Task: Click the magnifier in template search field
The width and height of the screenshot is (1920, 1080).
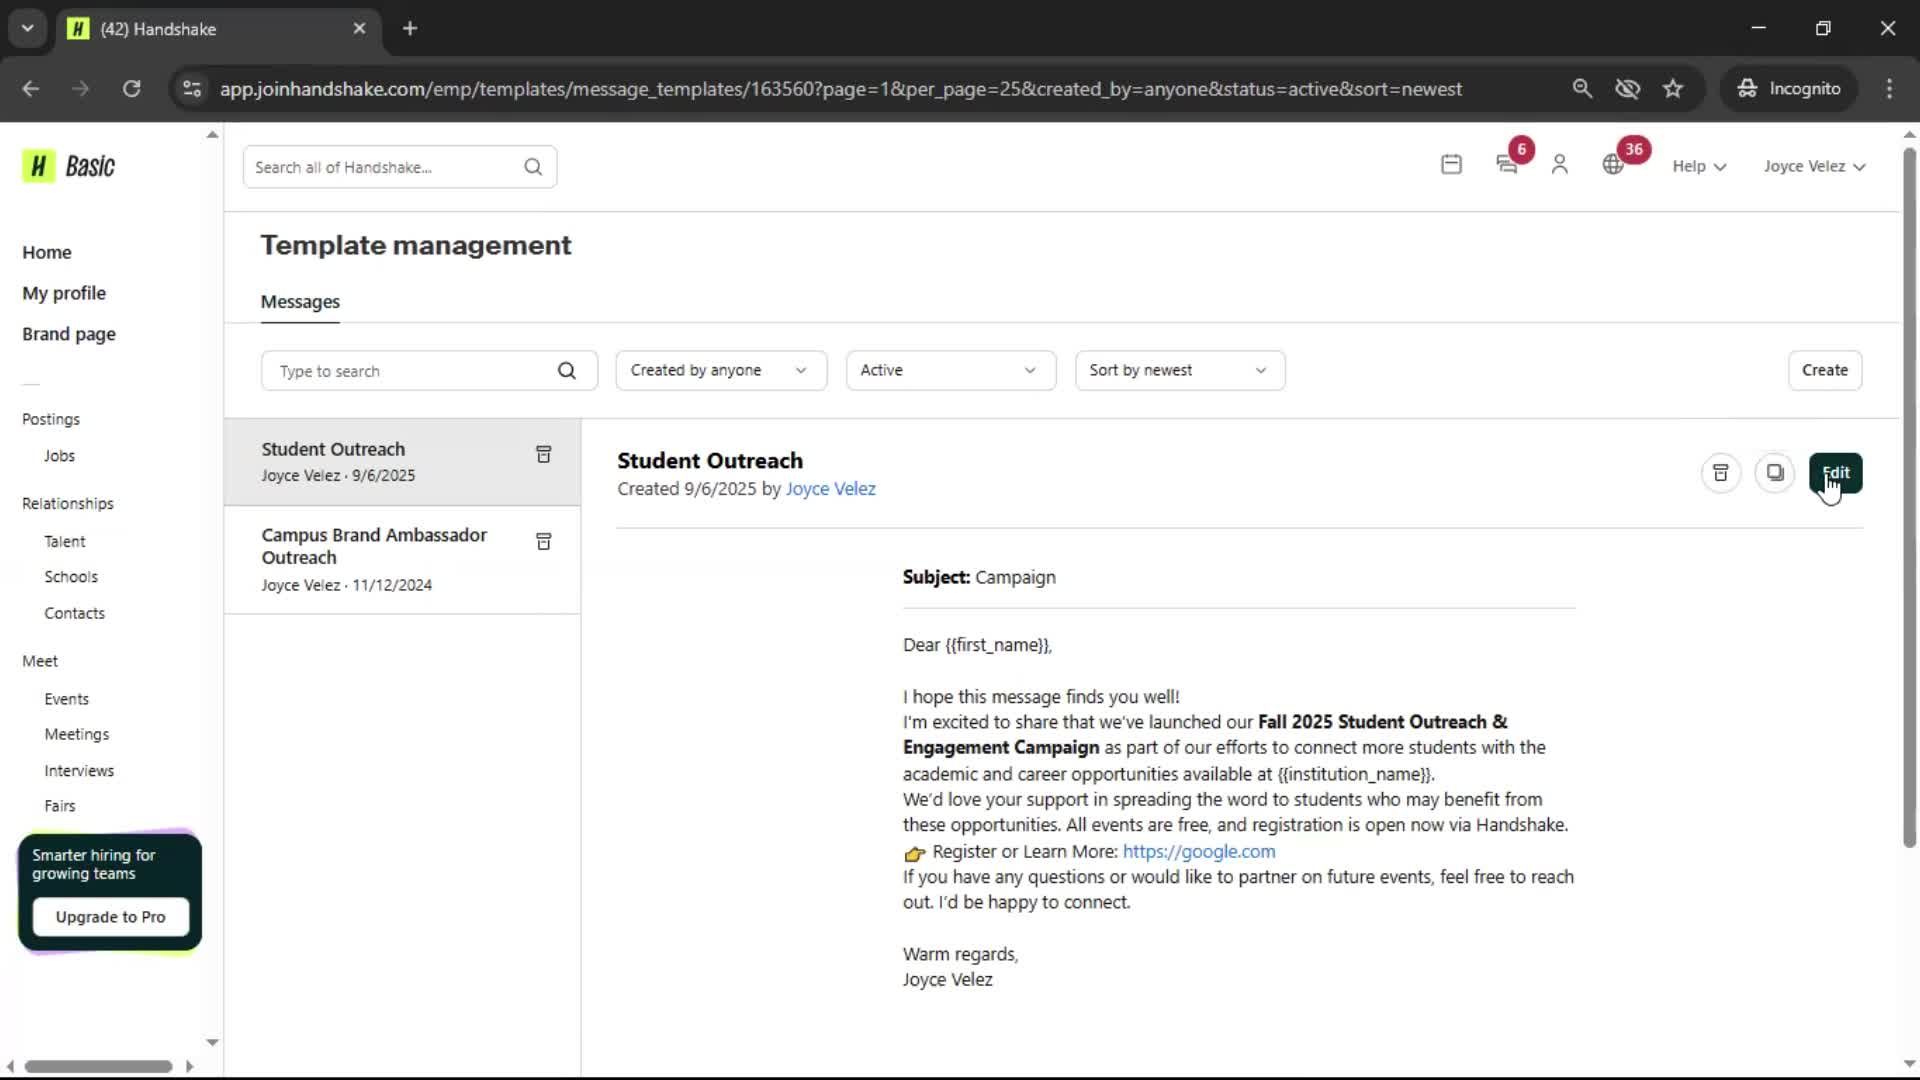Action: pyautogui.click(x=567, y=371)
